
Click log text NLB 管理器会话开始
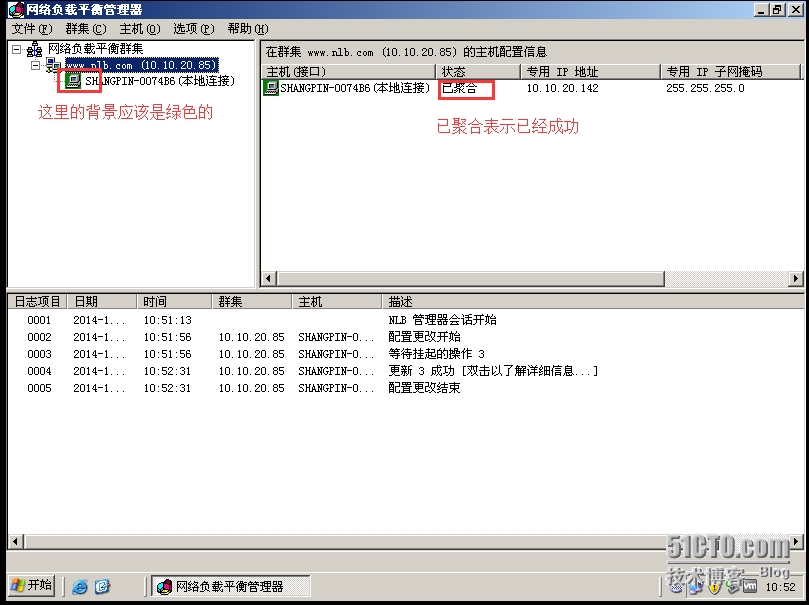pyautogui.click(x=442, y=320)
